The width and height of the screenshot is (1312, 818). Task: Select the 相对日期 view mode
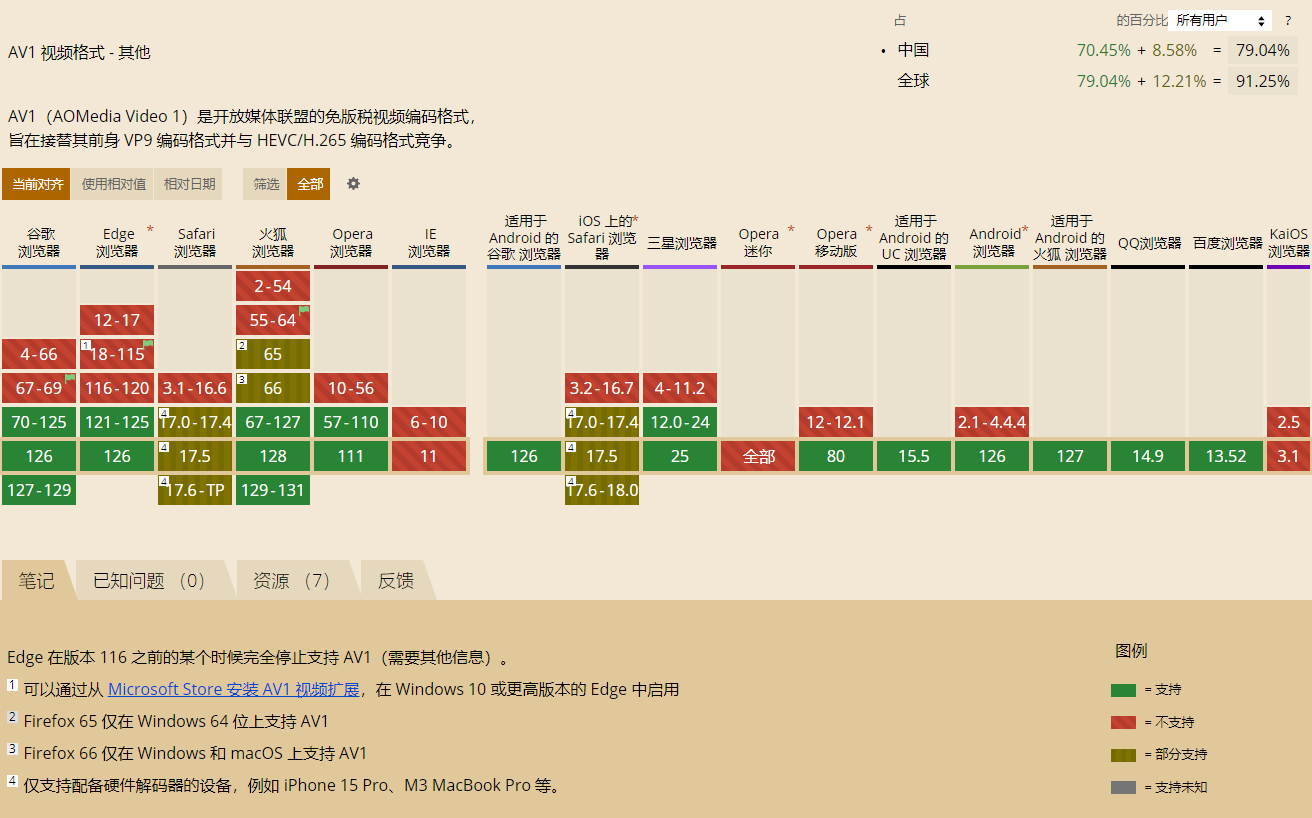(190, 184)
